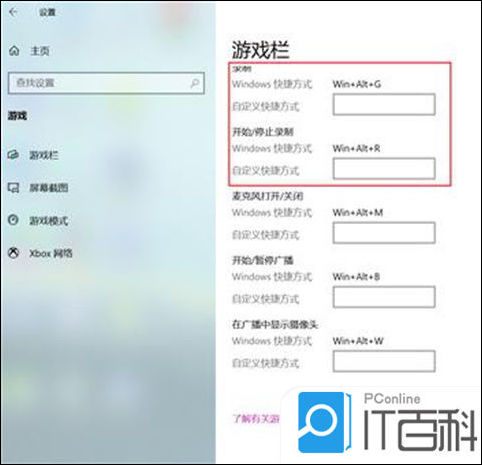Click custom shortcut field under Win+Alt+M
The width and height of the screenshot is (482, 465).
pos(384,233)
